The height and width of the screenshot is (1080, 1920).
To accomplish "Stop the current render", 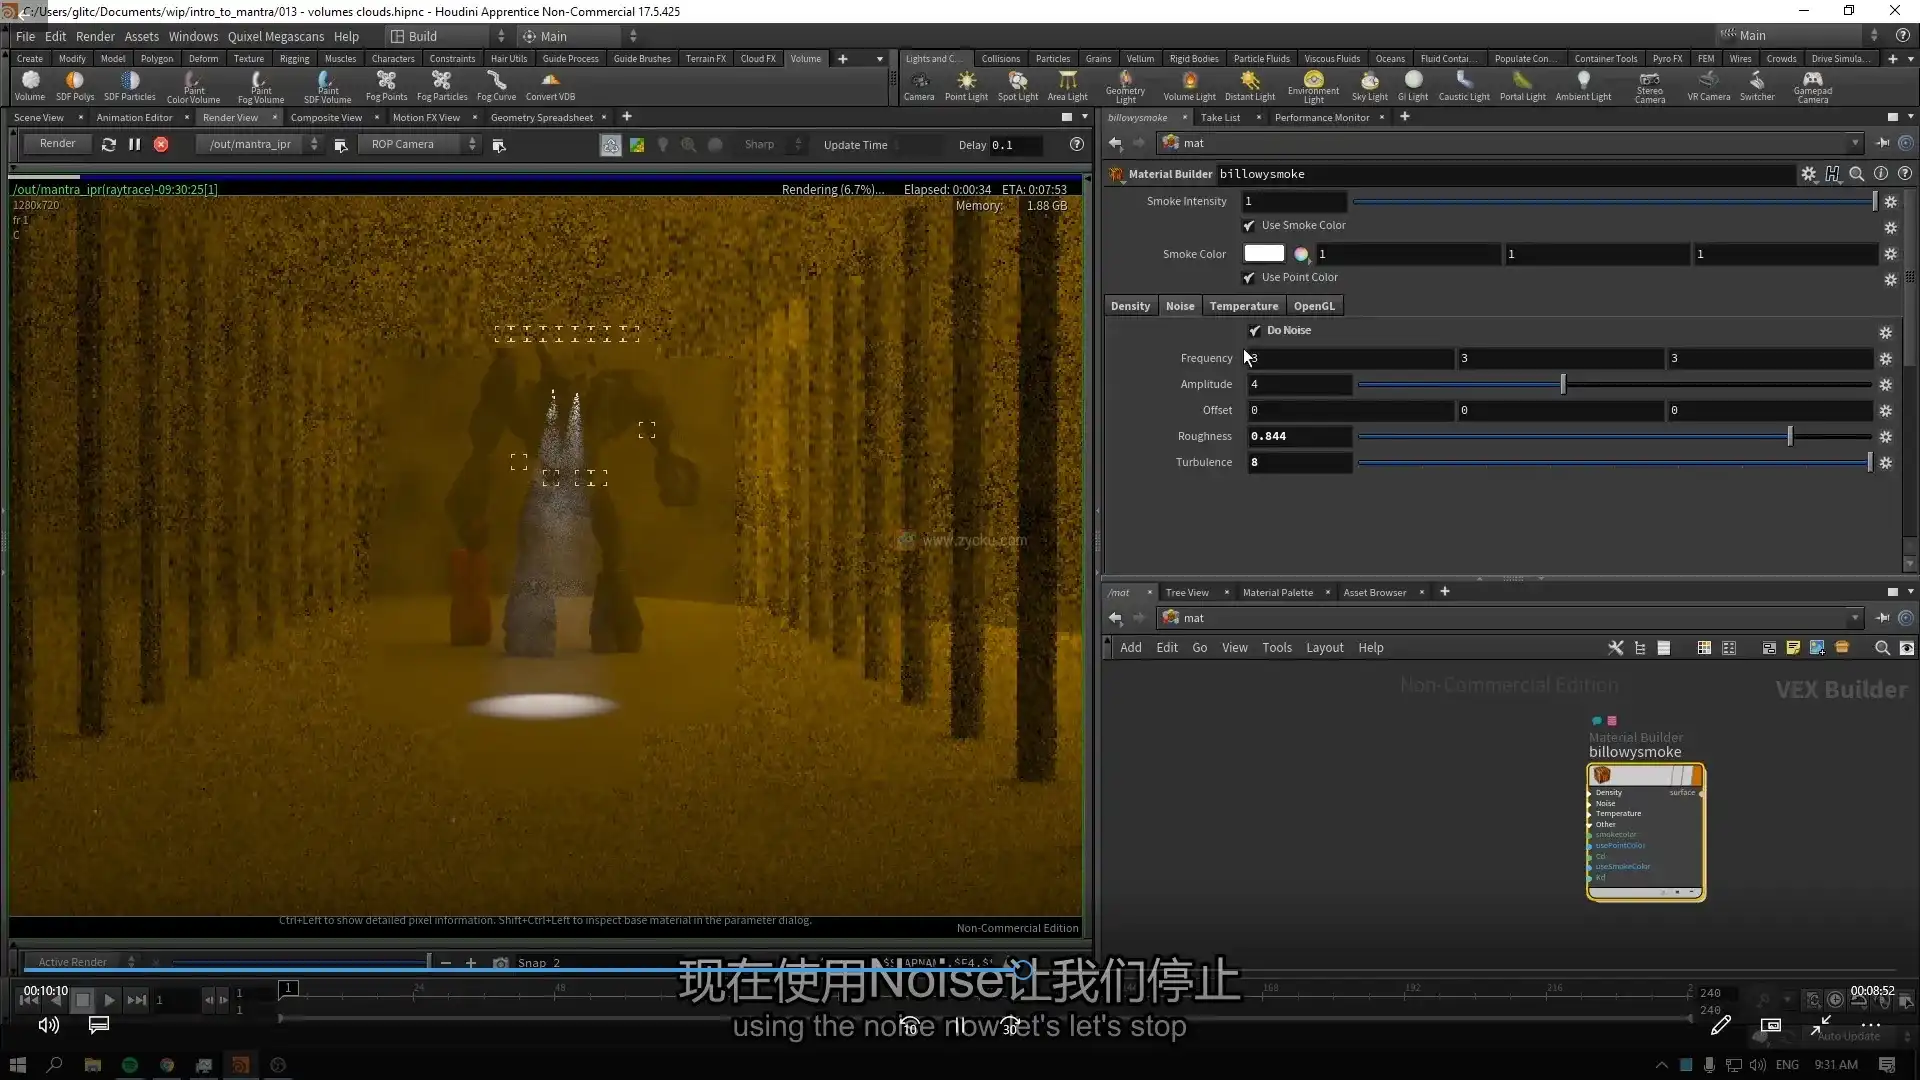I will [160, 144].
